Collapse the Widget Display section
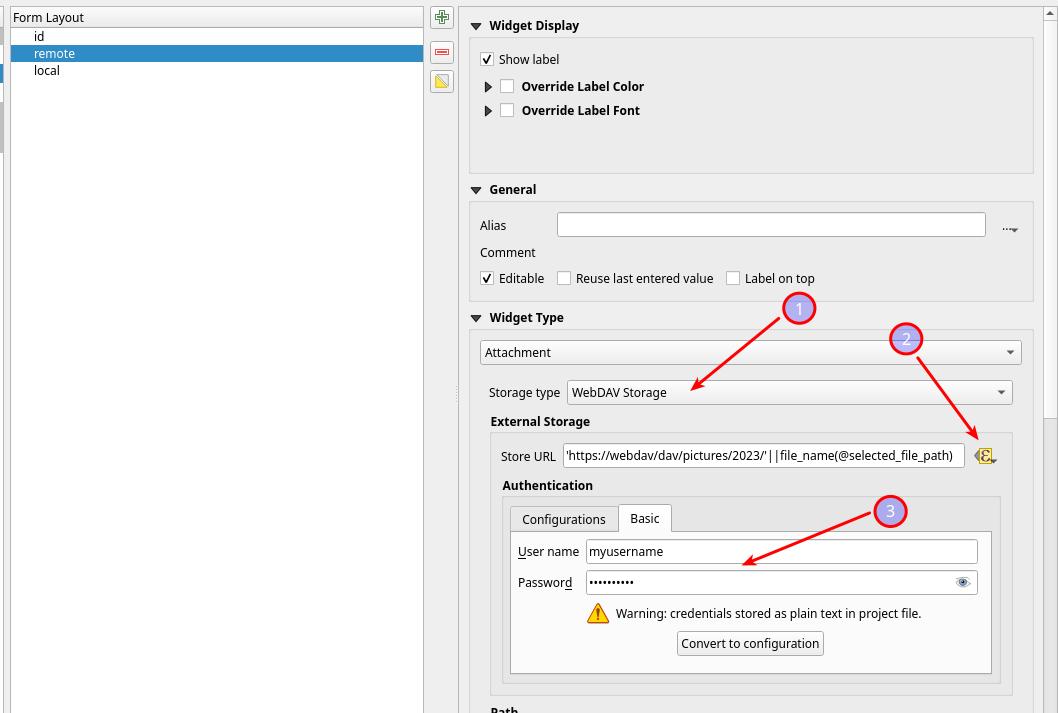Viewport: 1058px width, 713px height. (x=476, y=26)
